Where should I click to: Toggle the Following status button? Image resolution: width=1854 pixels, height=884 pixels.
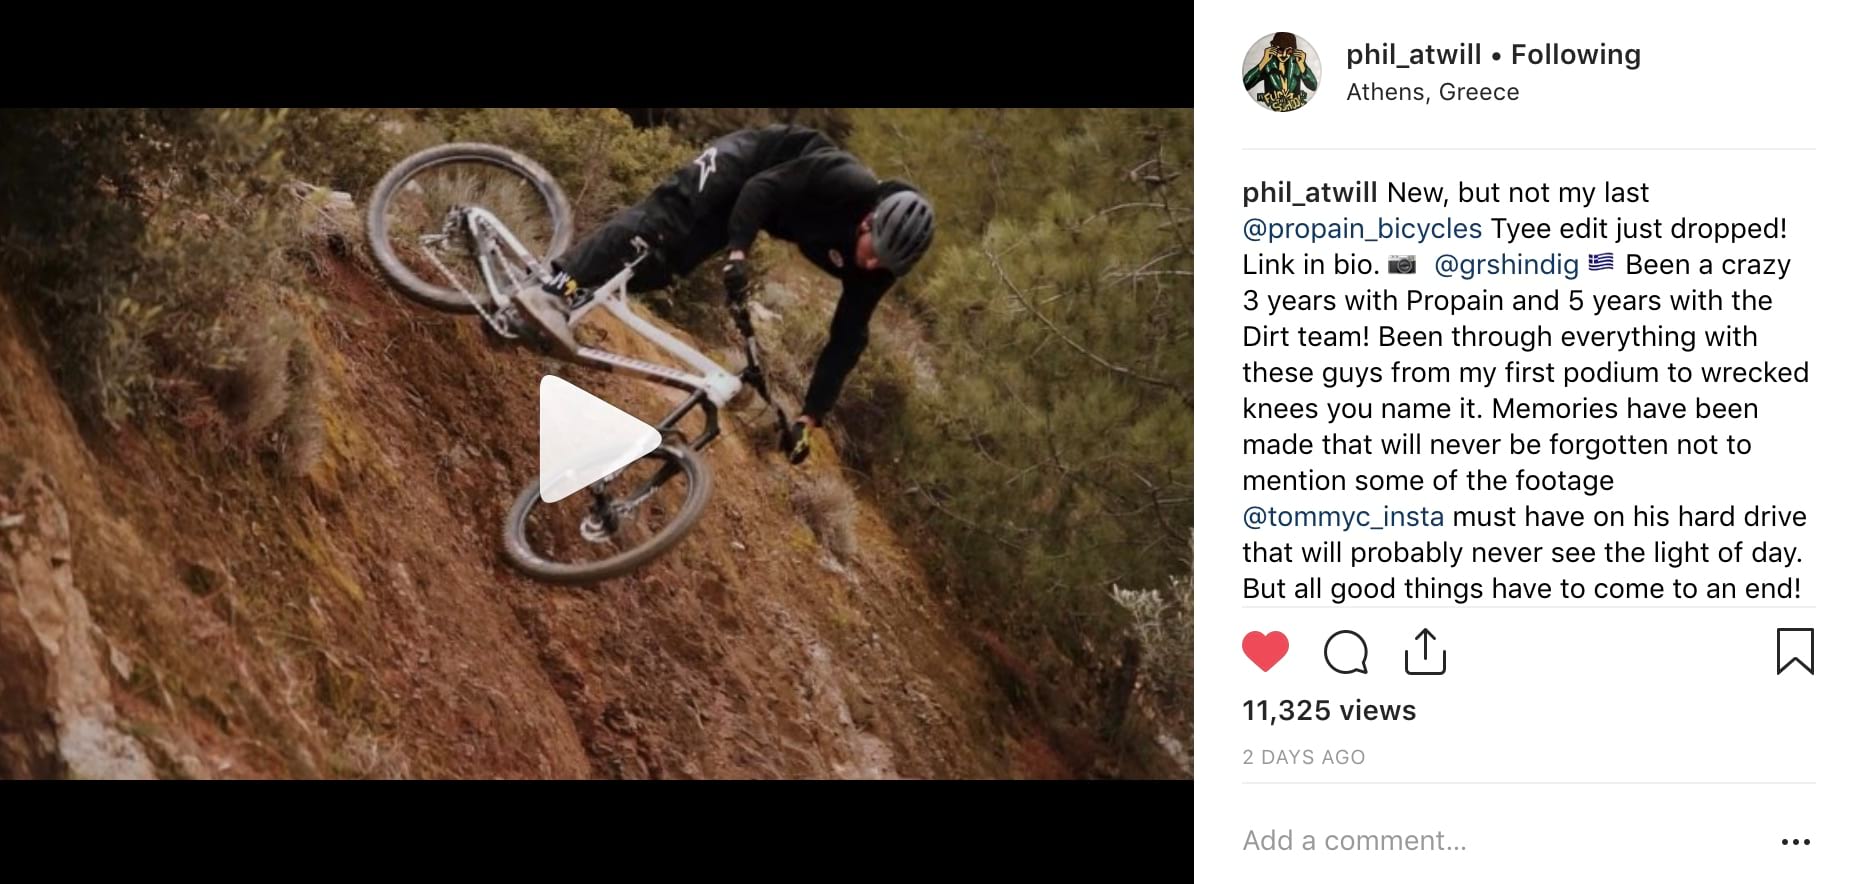[x=1576, y=54]
